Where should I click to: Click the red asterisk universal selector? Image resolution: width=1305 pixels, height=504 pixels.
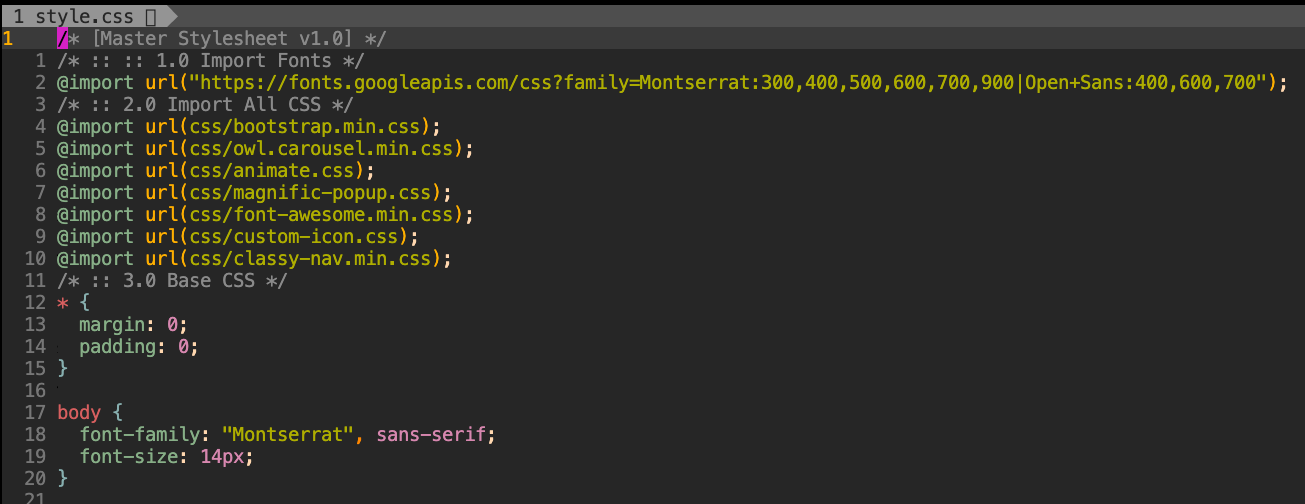pos(62,303)
